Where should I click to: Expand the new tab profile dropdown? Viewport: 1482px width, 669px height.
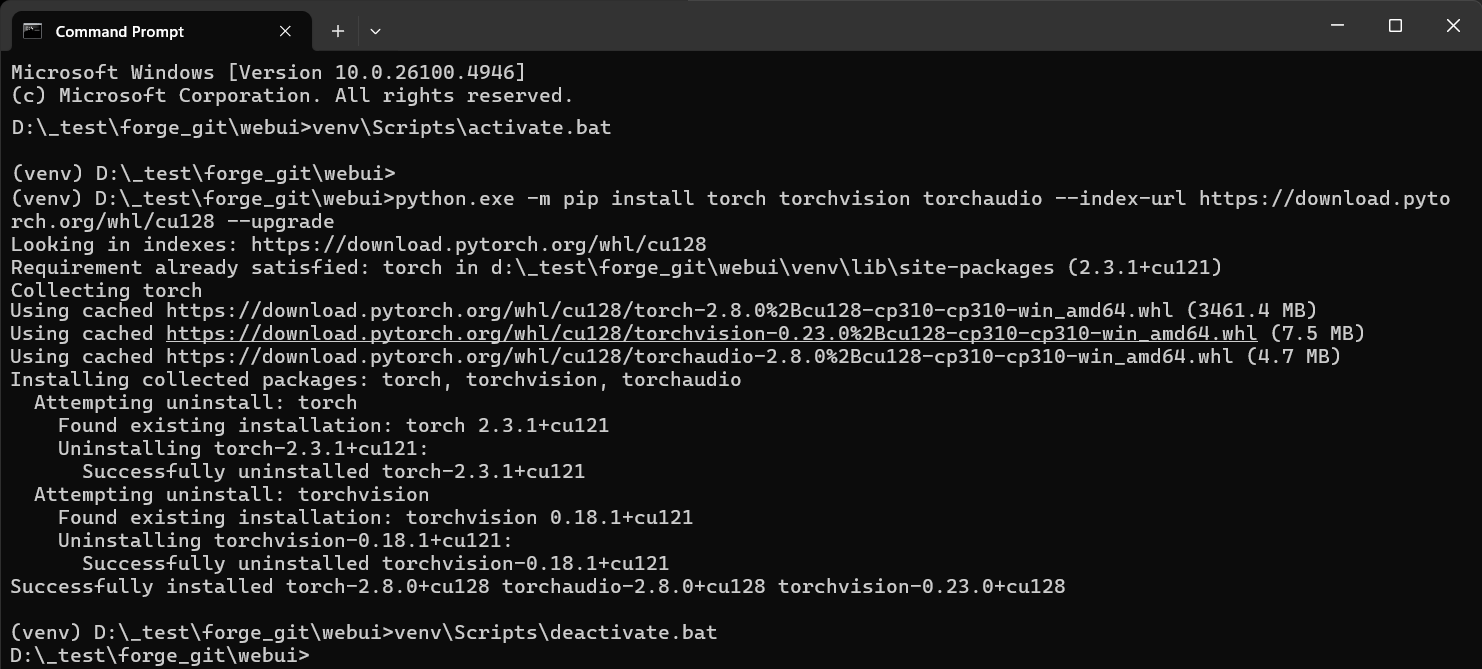coord(375,31)
